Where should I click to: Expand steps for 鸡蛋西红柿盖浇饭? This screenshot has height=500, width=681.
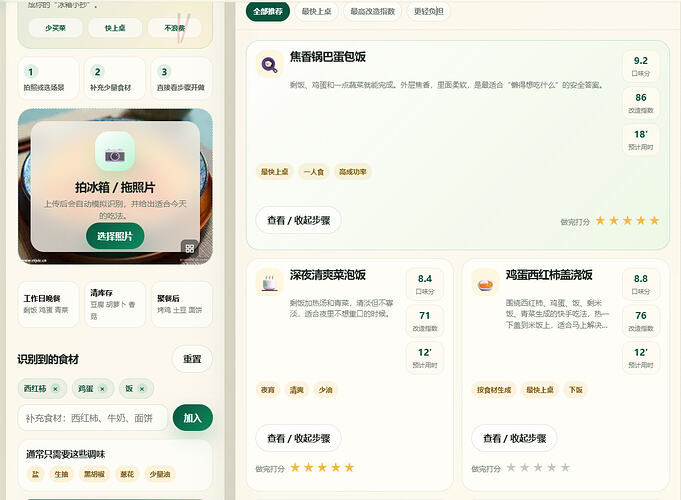(514, 438)
